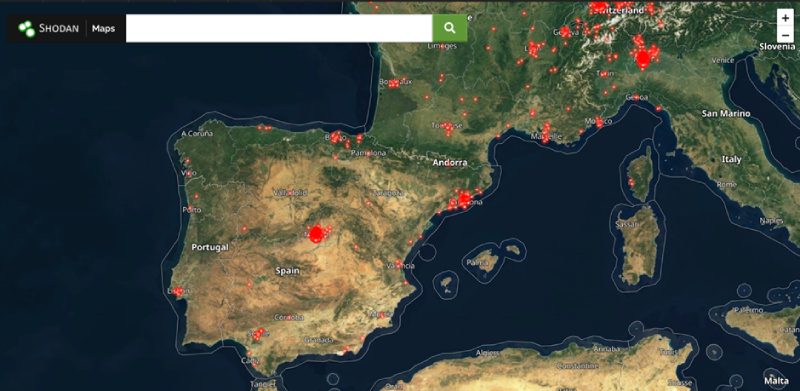The image size is (800, 391).
Task: Focus the map search input field
Action: coord(279,28)
